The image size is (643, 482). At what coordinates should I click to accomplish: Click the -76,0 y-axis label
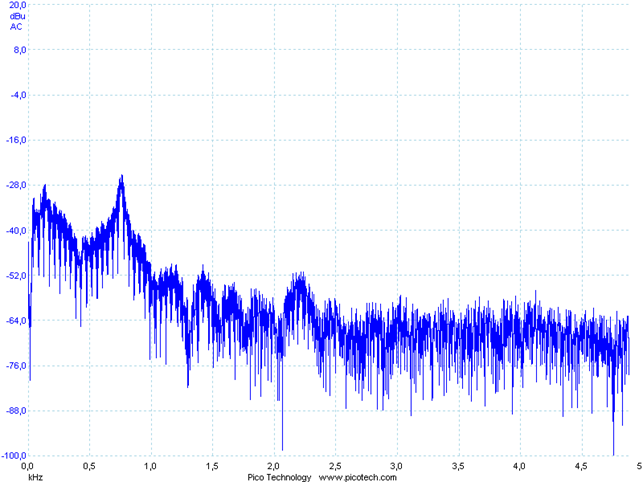tap(16, 365)
